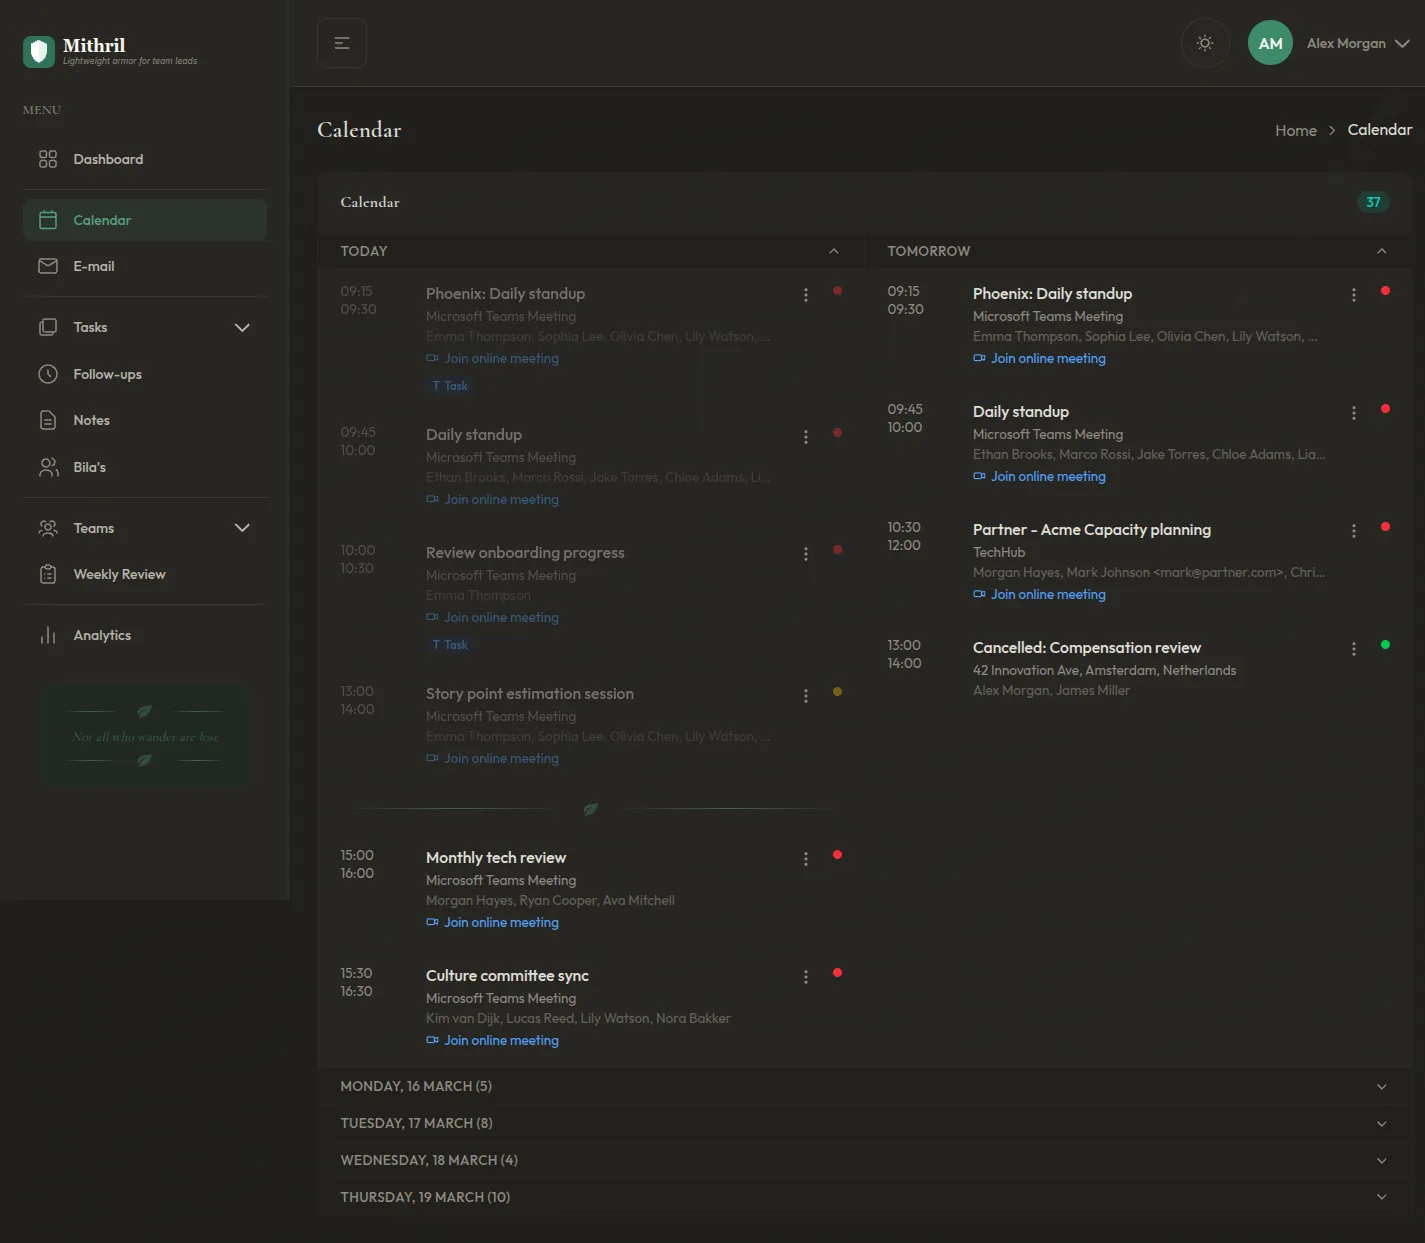Collapse the TOMORROW section
1425x1243 pixels.
pos(1382,251)
